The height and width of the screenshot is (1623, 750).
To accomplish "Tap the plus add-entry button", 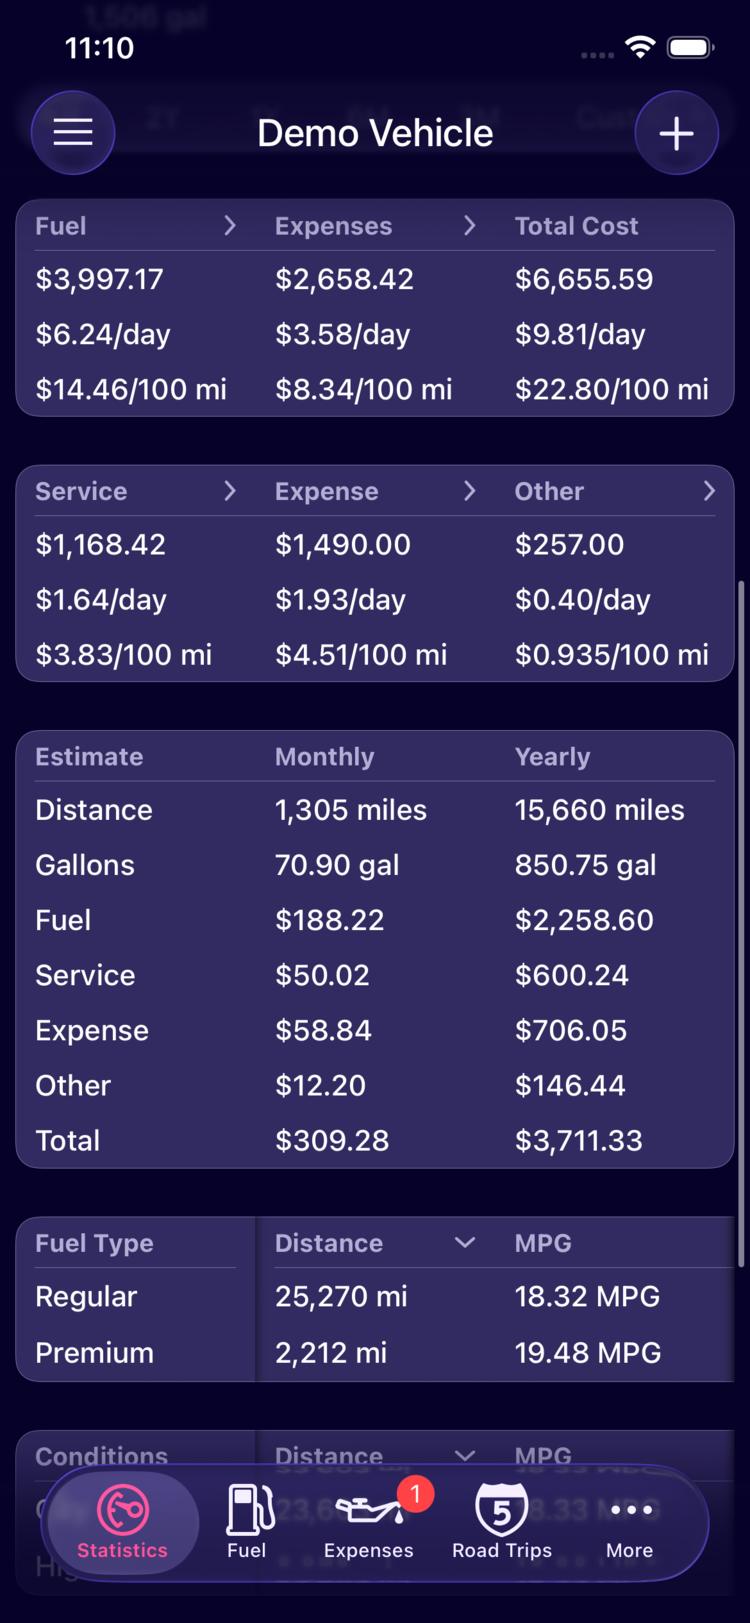I will coord(677,133).
